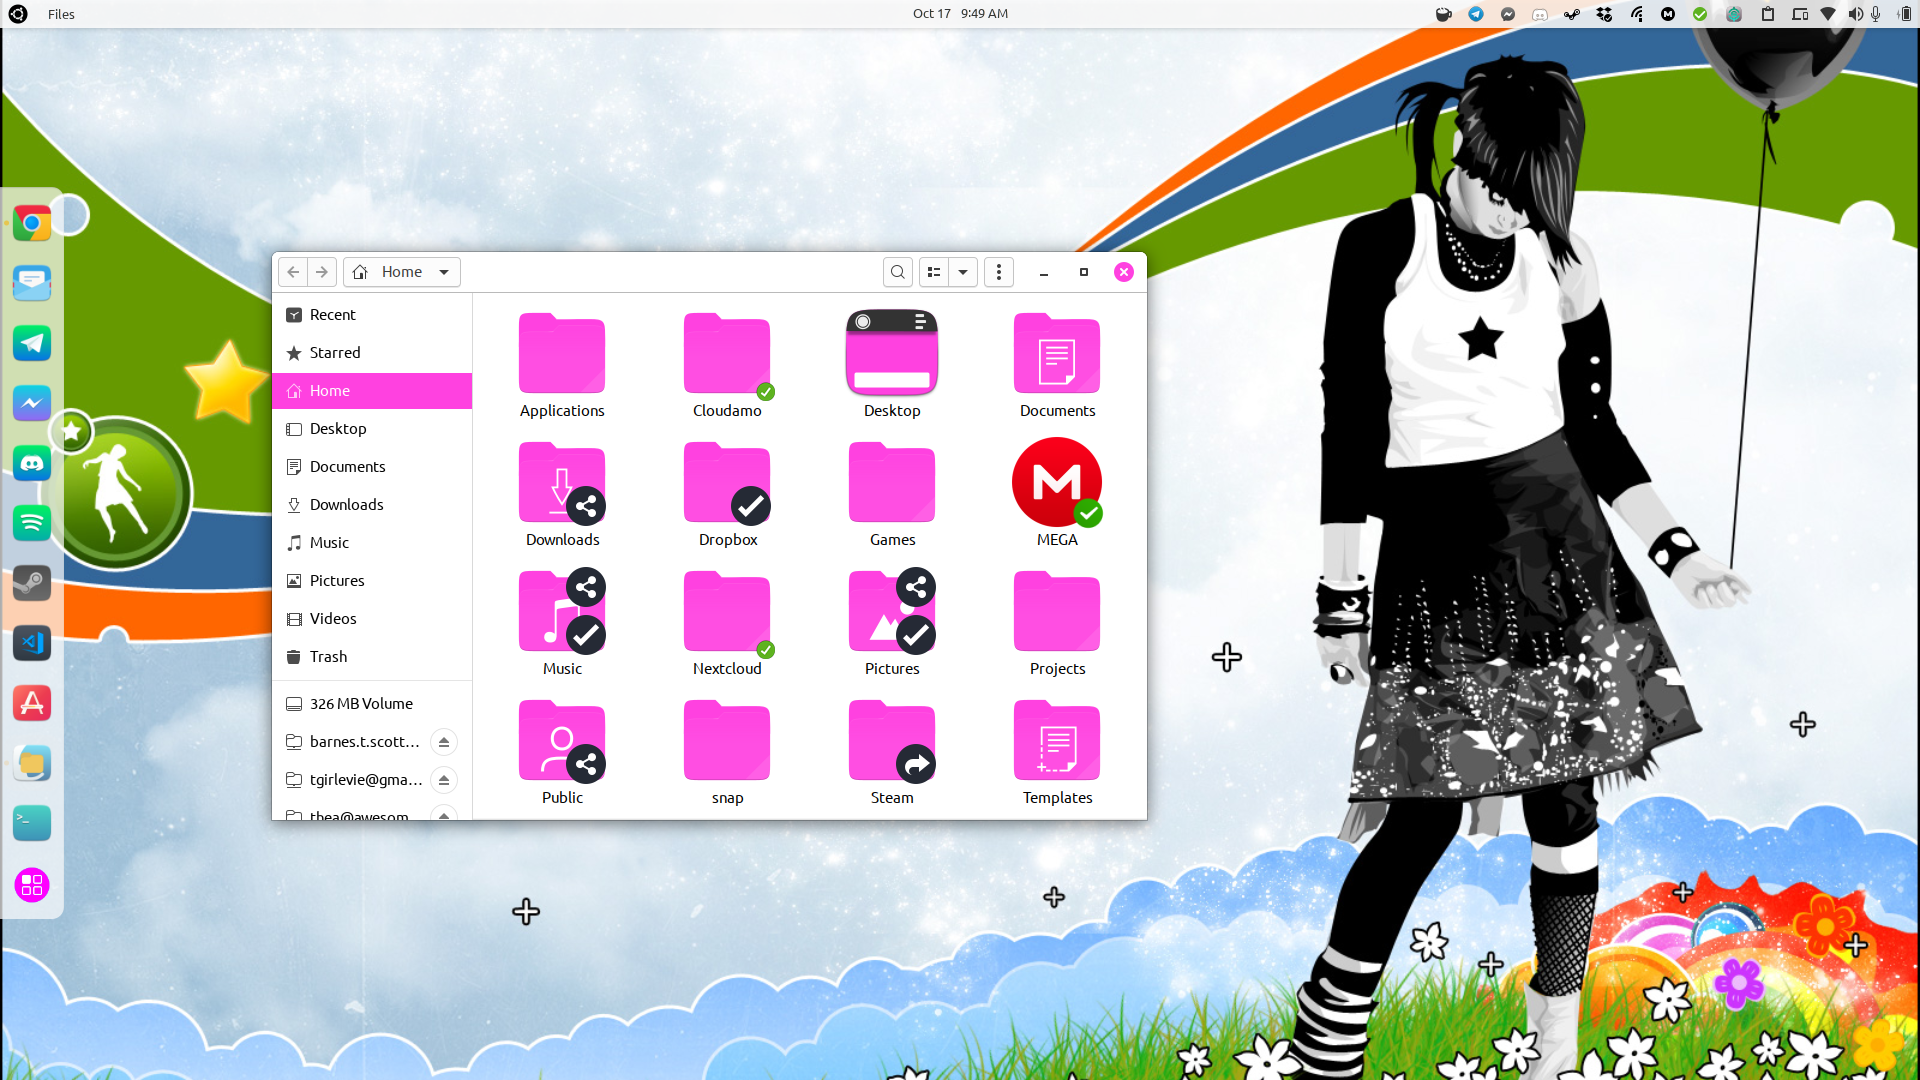Launch Discord from the dock

[32, 463]
